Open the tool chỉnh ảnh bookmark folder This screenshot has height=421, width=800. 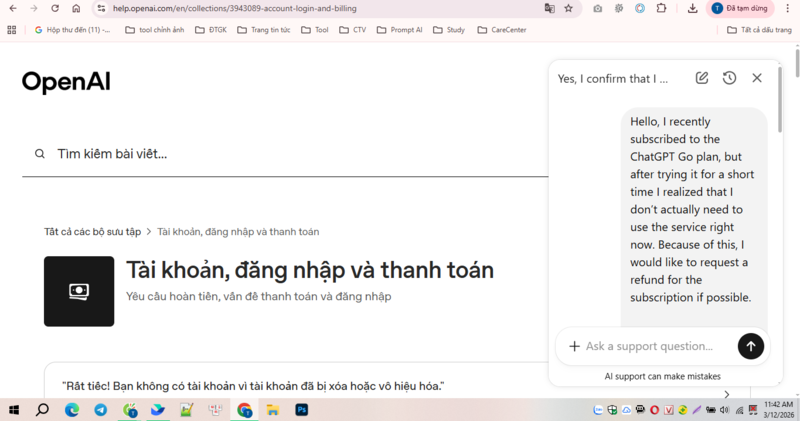point(155,30)
